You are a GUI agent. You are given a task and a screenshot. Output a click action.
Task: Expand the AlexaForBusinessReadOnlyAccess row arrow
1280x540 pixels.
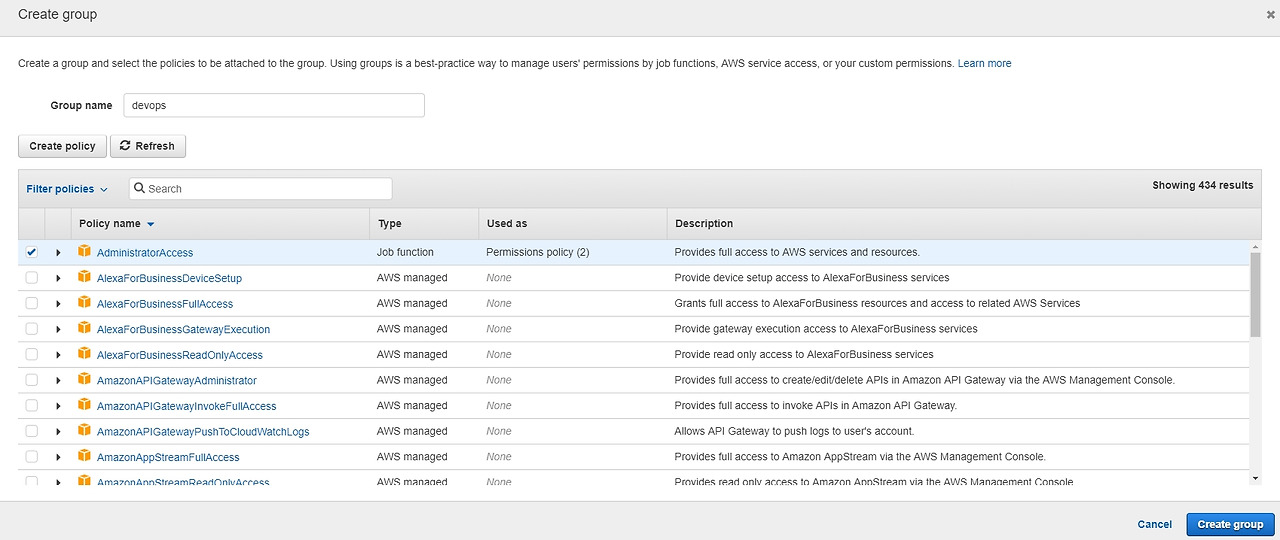(x=58, y=355)
